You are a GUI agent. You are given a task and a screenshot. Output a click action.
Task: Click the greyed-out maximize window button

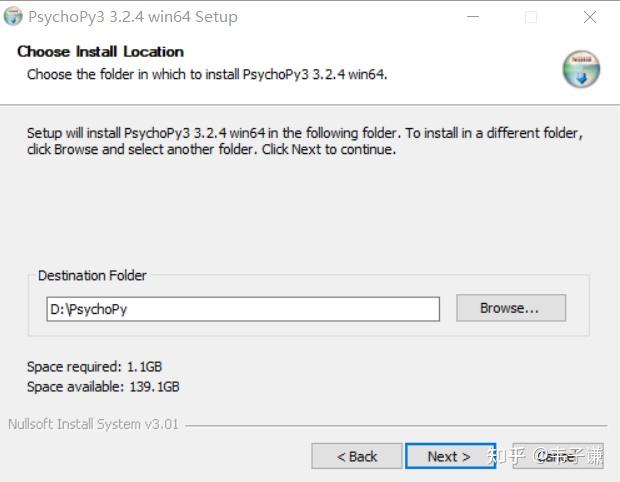531,17
